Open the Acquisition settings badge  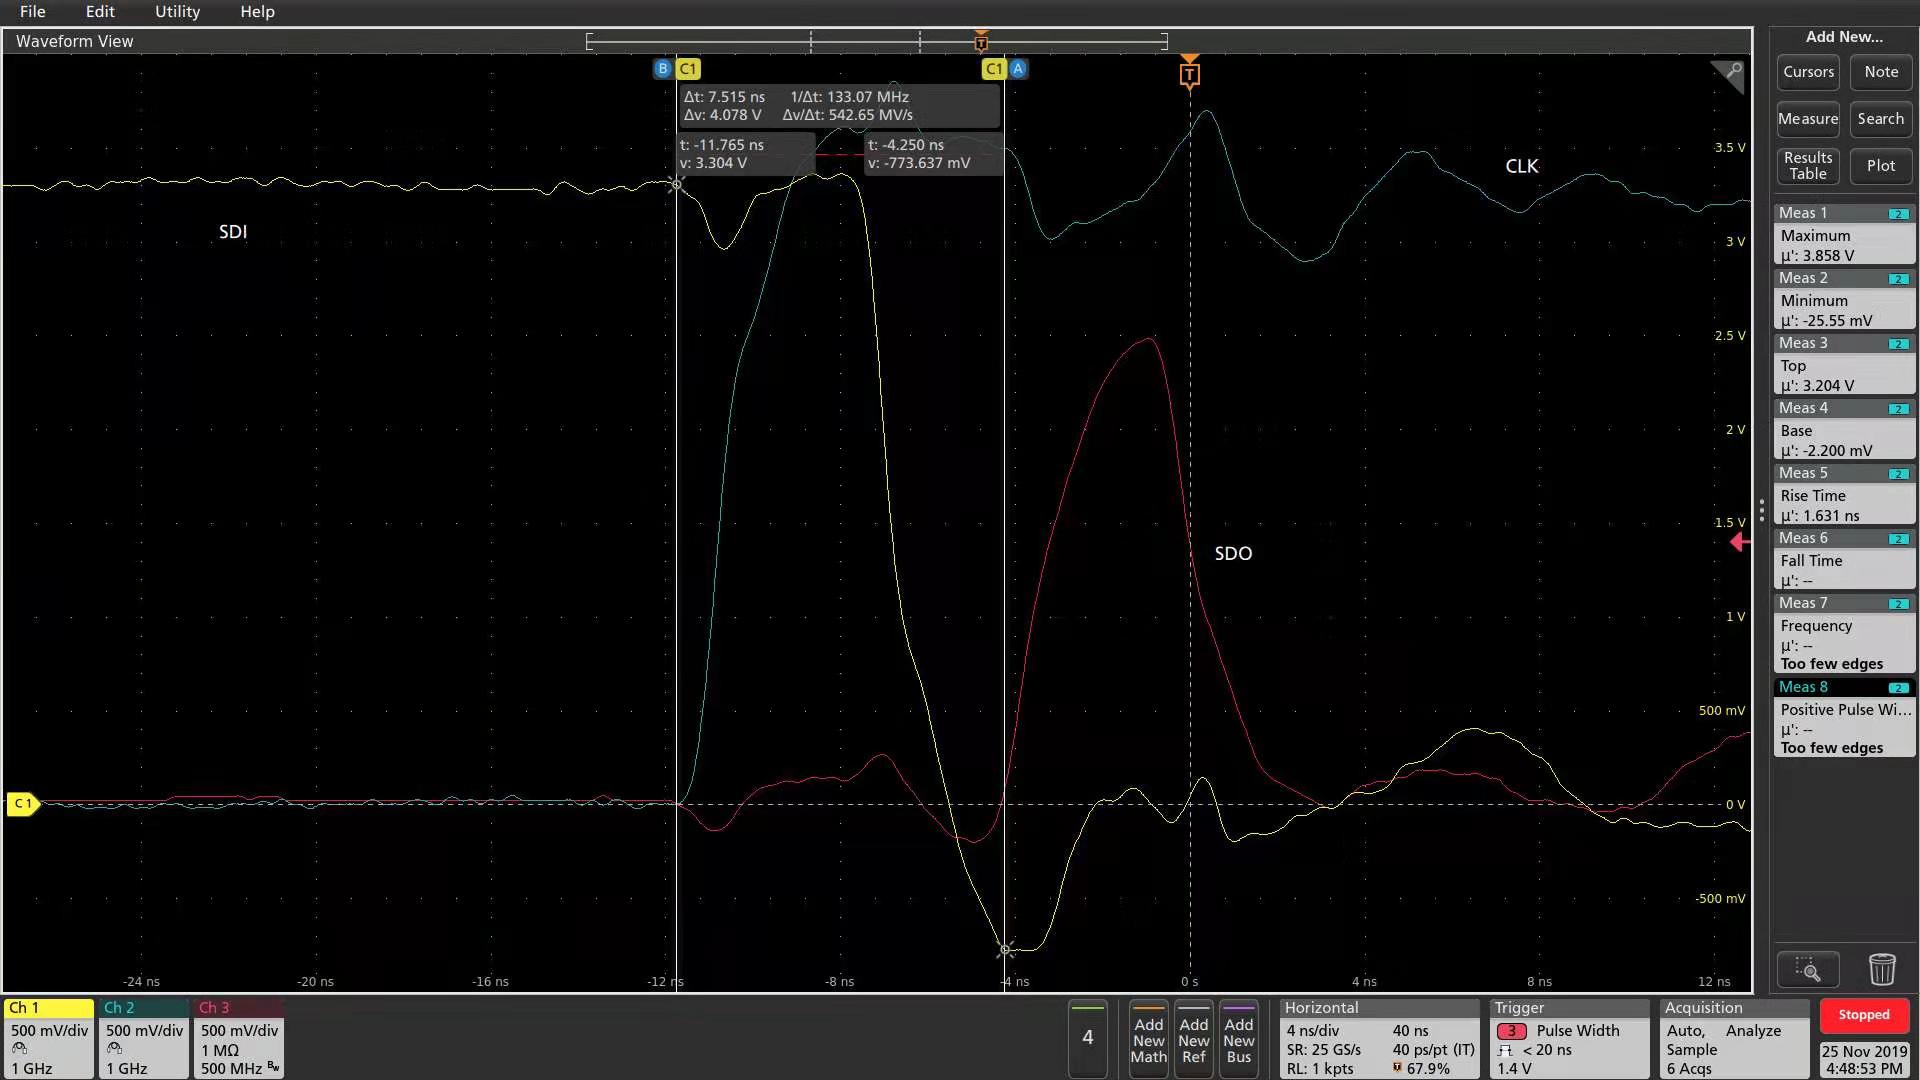pyautogui.click(x=1734, y=1038)
